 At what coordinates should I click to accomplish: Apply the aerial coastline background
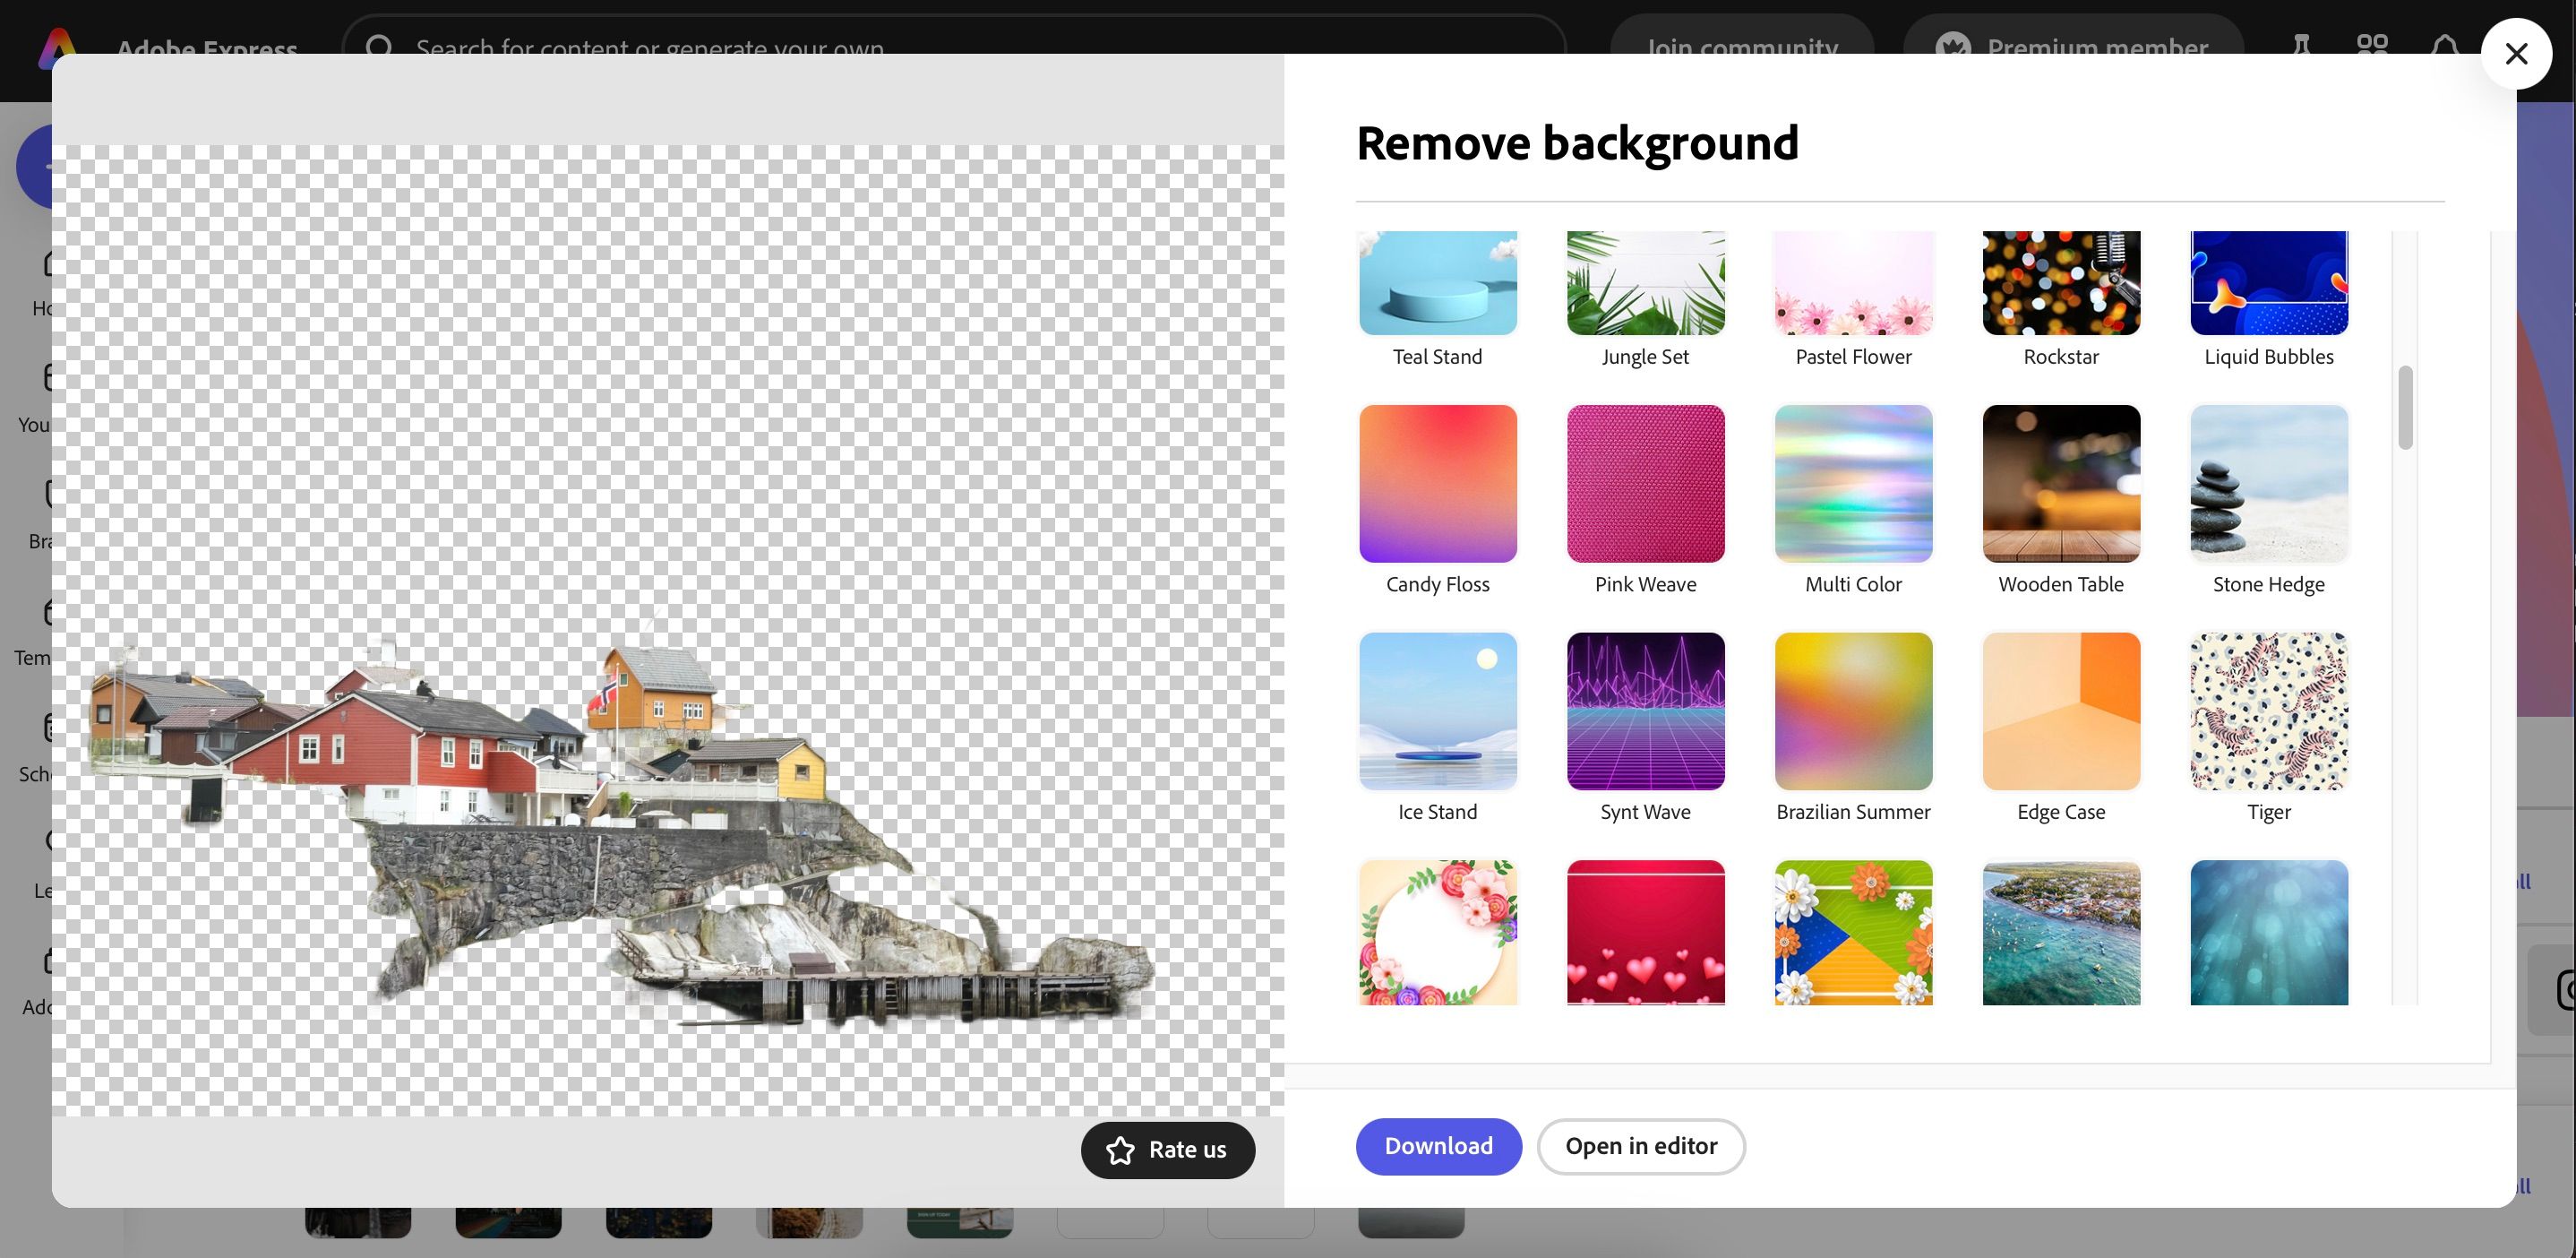click(2061, 932)
